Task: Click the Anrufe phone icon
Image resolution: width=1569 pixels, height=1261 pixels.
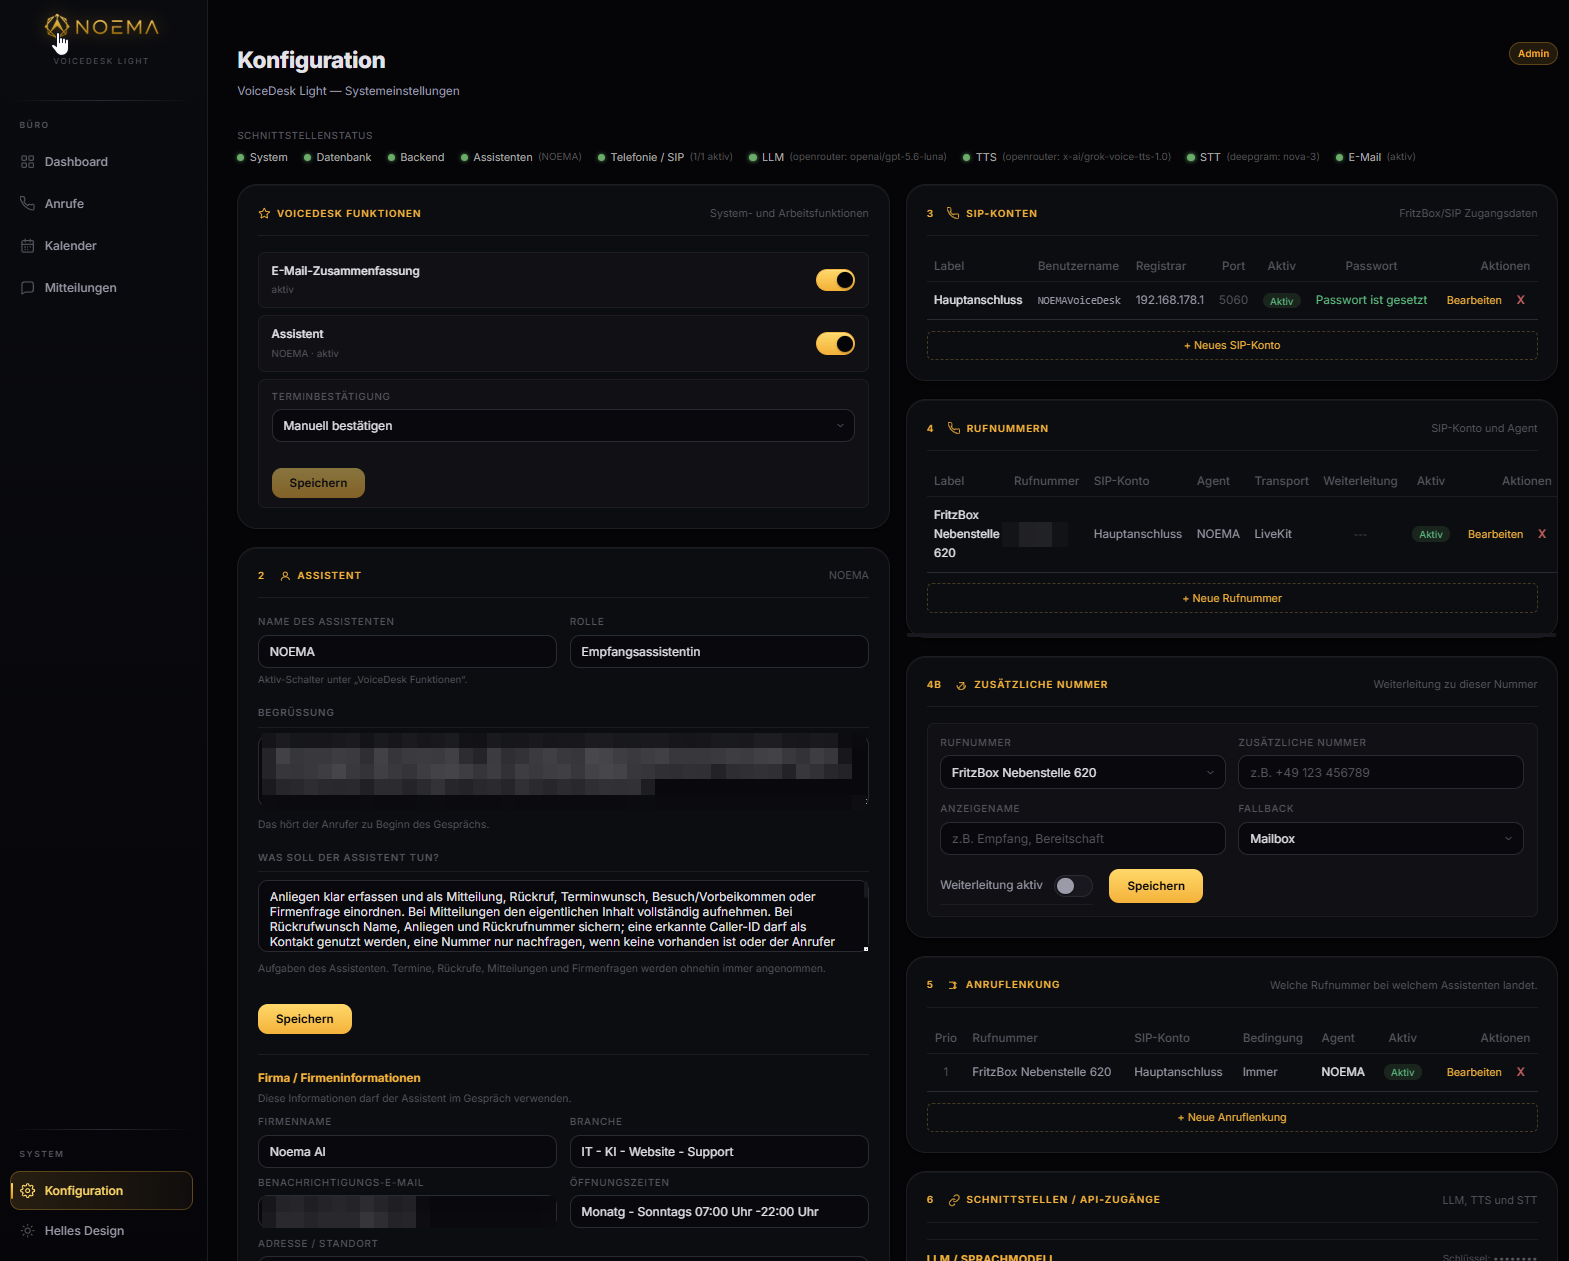Action: (27, 204)
